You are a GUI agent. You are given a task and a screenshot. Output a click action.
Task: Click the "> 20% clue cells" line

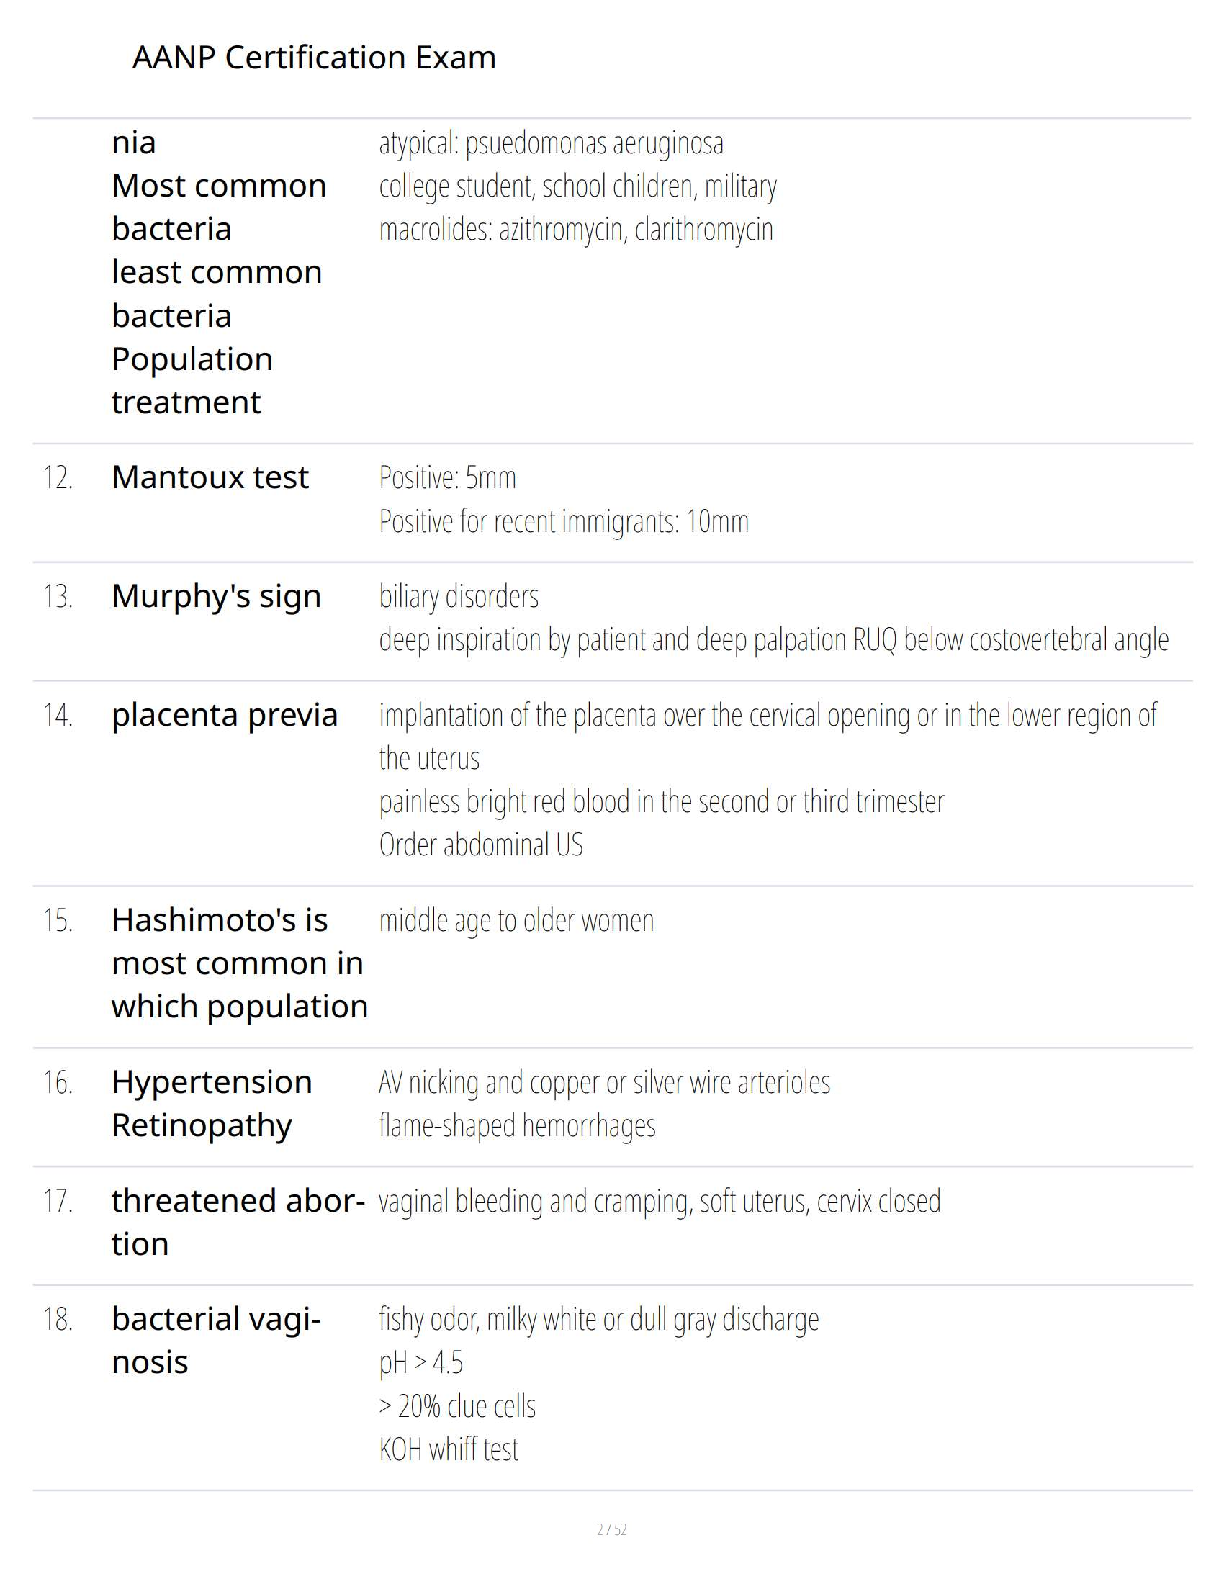(457, 1407)
